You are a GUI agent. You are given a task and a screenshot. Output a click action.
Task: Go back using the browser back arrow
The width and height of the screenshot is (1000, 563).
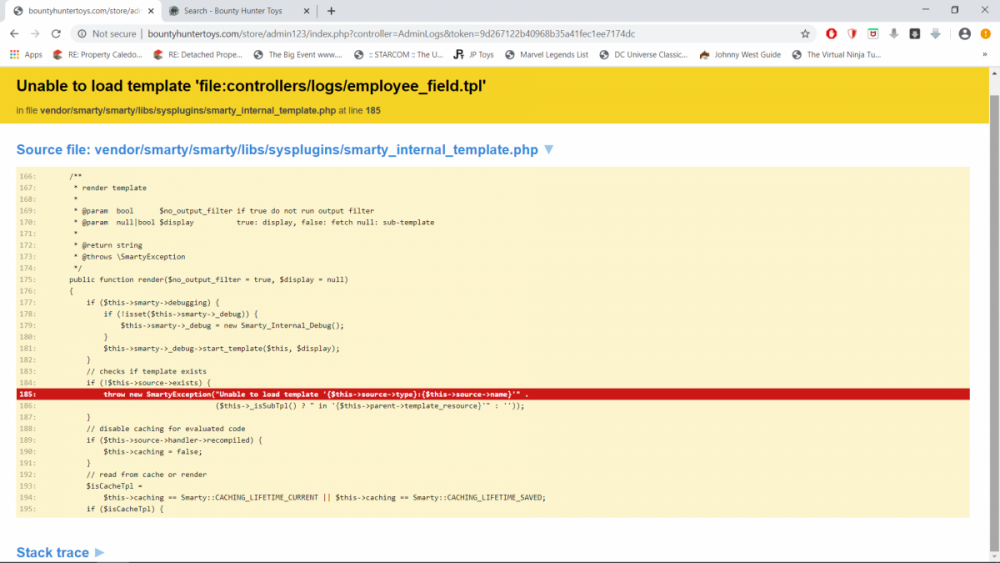pyautogui.click(x=14, y=33)
